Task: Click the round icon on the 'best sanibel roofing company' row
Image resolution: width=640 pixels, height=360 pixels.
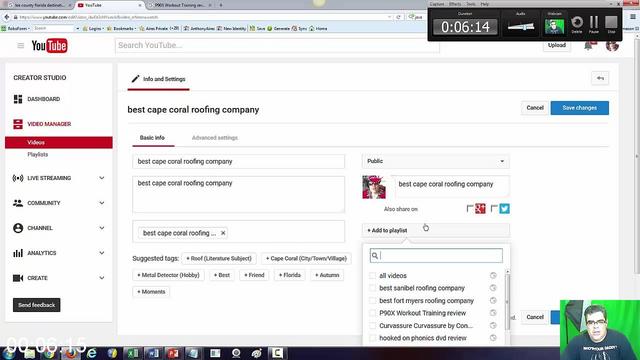Action: pyautogui.click(x=493, y=288)
